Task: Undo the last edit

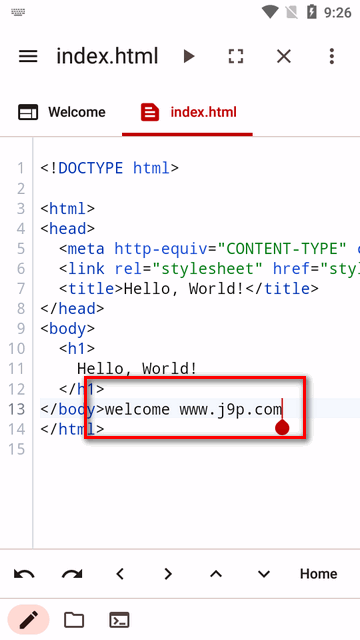Action: click(24, 574)
